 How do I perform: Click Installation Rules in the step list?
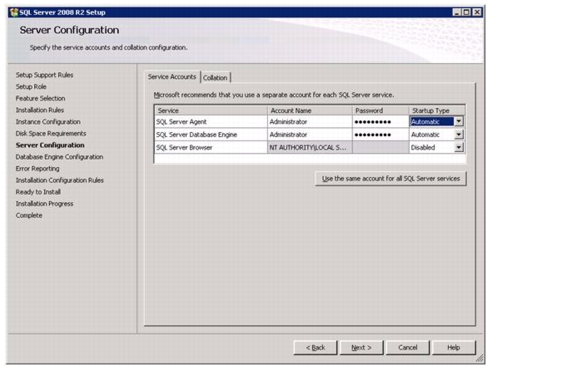click(x=40, y=110)
